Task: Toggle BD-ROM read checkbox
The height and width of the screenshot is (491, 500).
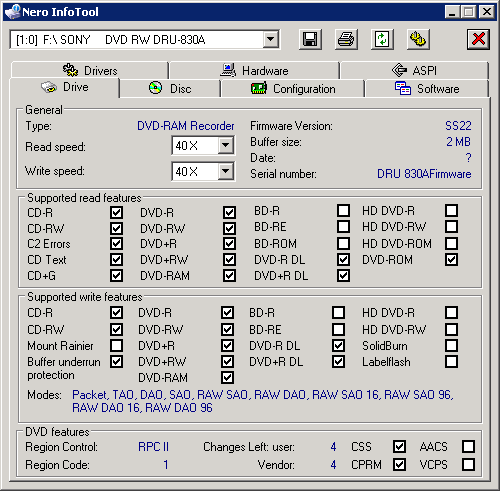Action: point(343,243)
